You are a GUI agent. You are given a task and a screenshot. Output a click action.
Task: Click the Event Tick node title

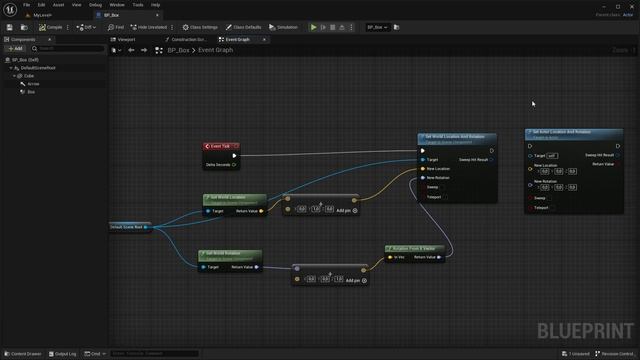click(x=220, y=146)
